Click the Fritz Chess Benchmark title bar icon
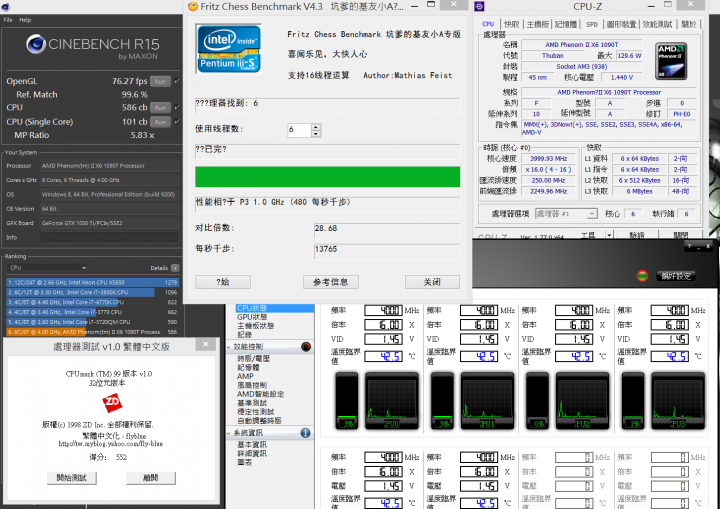 [192, 6]
